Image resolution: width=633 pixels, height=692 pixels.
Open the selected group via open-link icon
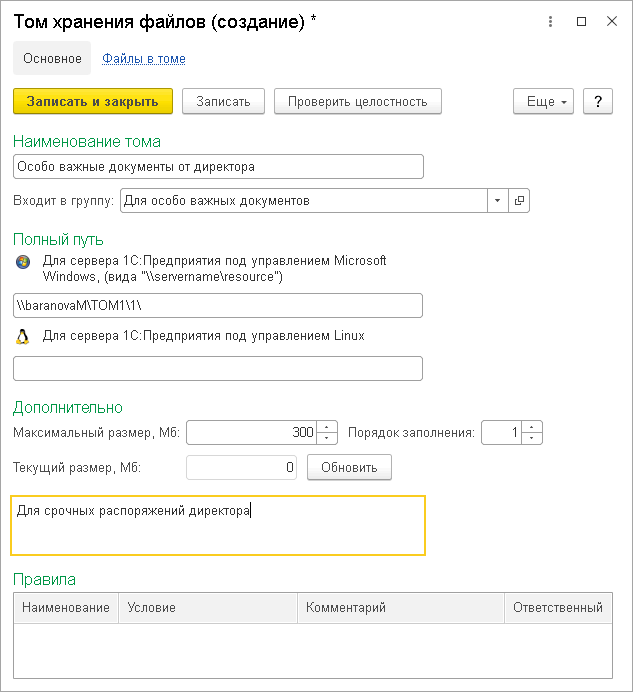[x=519, y=201]
